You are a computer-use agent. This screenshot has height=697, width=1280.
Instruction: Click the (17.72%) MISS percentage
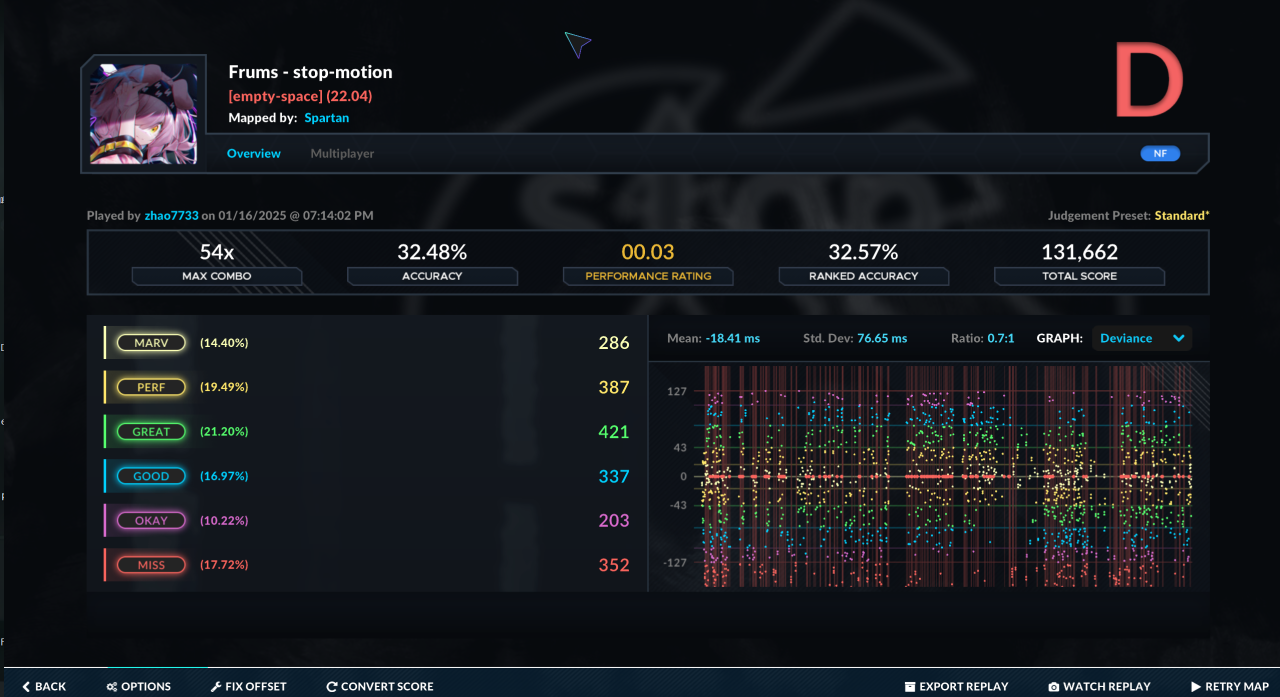click(224, 565)
